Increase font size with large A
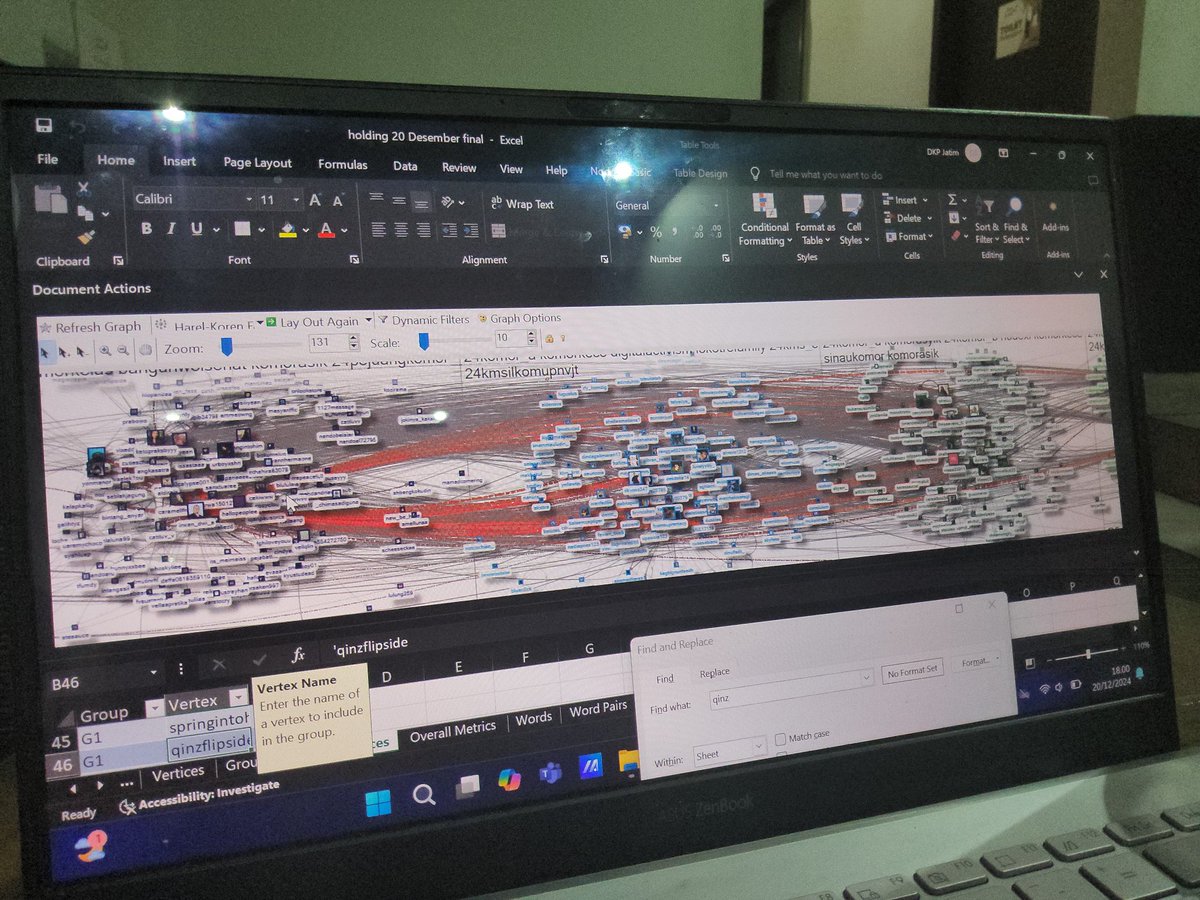The image size is (1200, 900). tap(315, 200)
